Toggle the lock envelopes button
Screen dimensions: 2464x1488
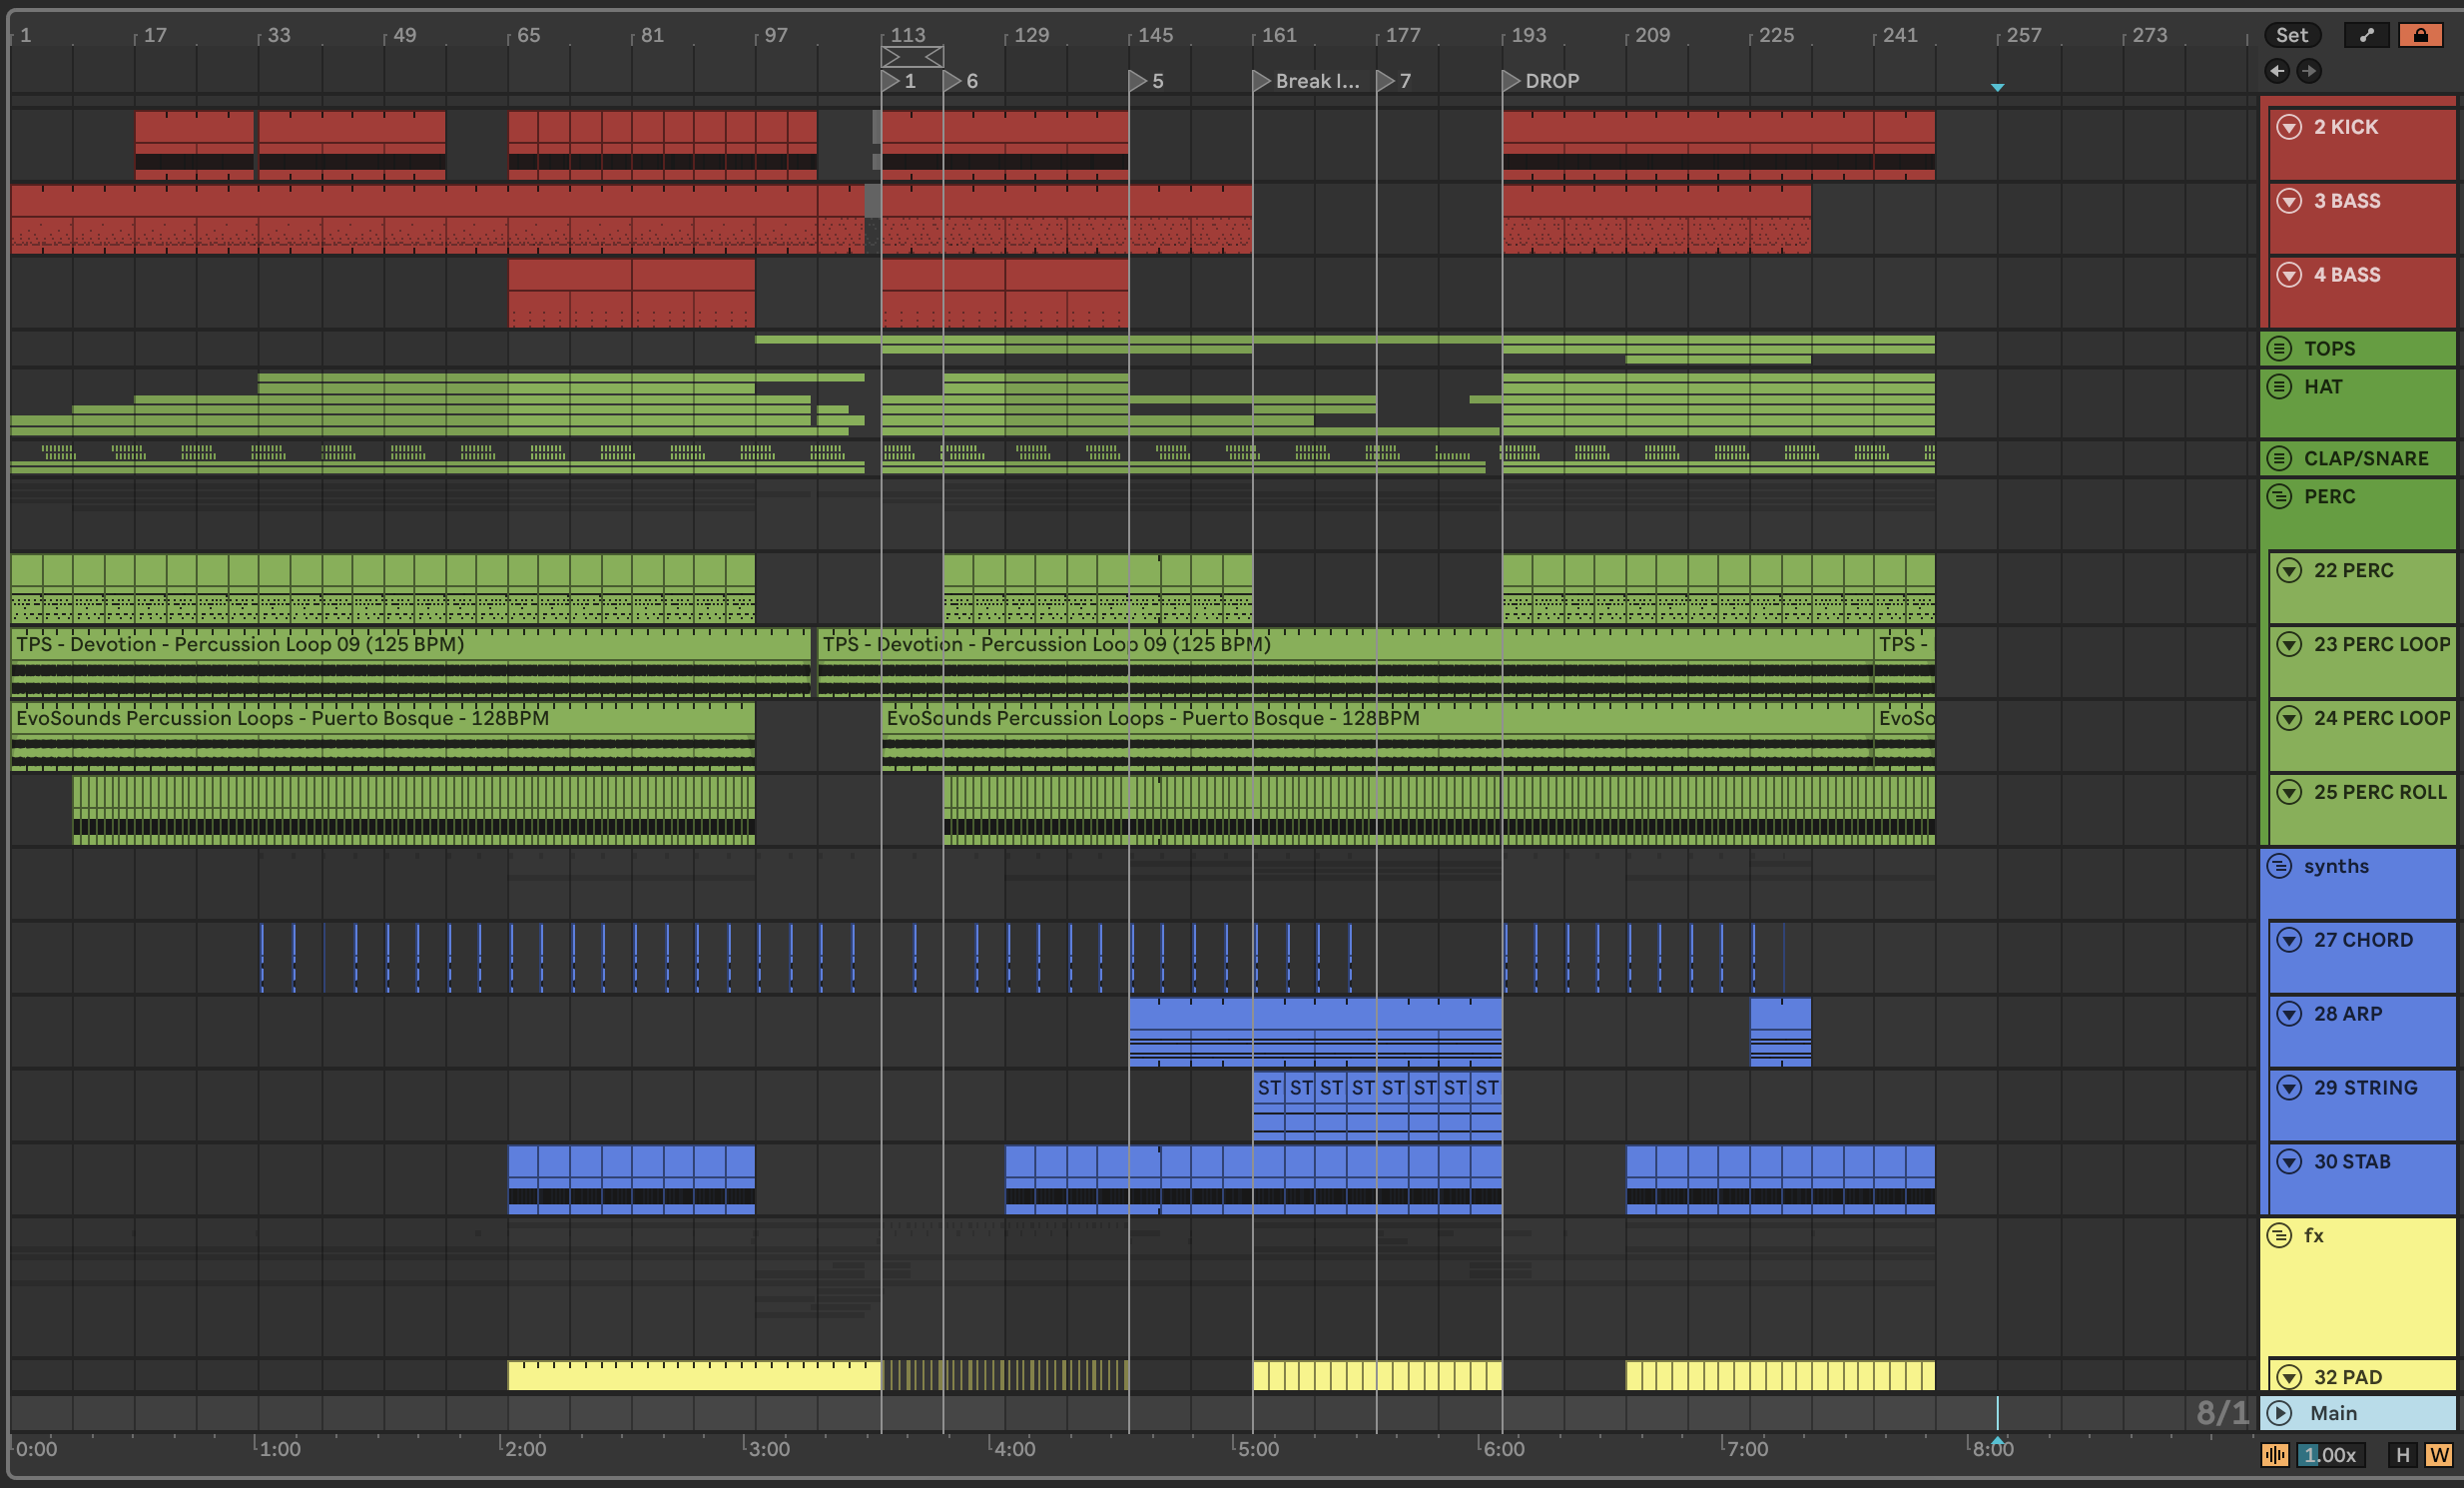point(2420,35)
